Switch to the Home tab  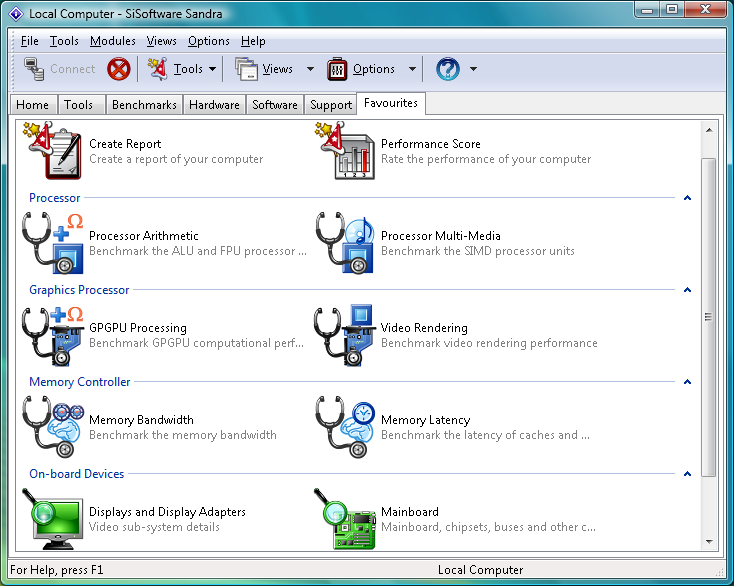pyautogui.click(x=32, y=105)
